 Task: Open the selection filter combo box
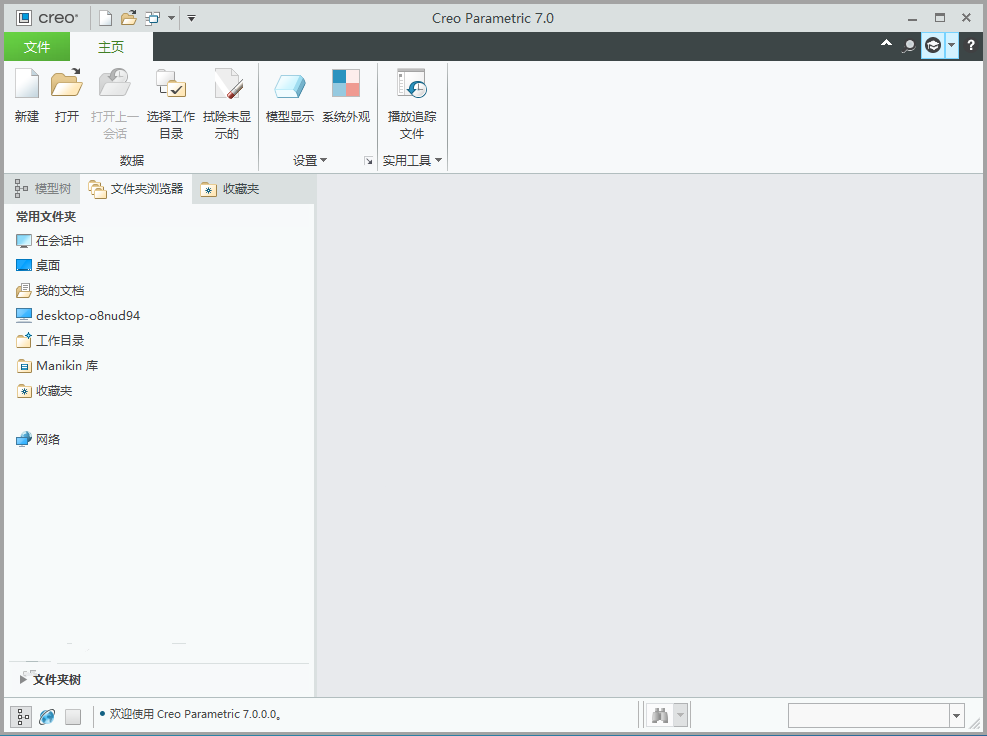(x=876, y=716)
